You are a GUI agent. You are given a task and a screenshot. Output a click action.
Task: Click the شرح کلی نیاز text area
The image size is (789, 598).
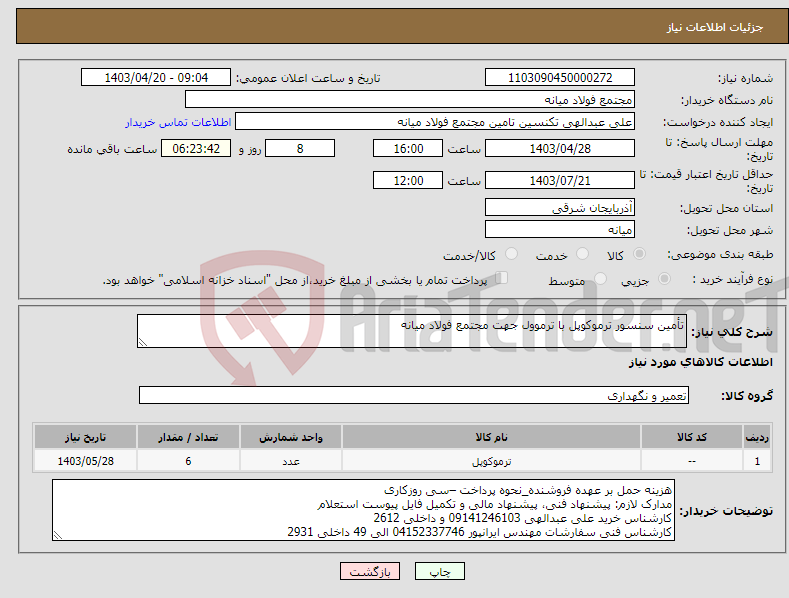pos(412,331)
